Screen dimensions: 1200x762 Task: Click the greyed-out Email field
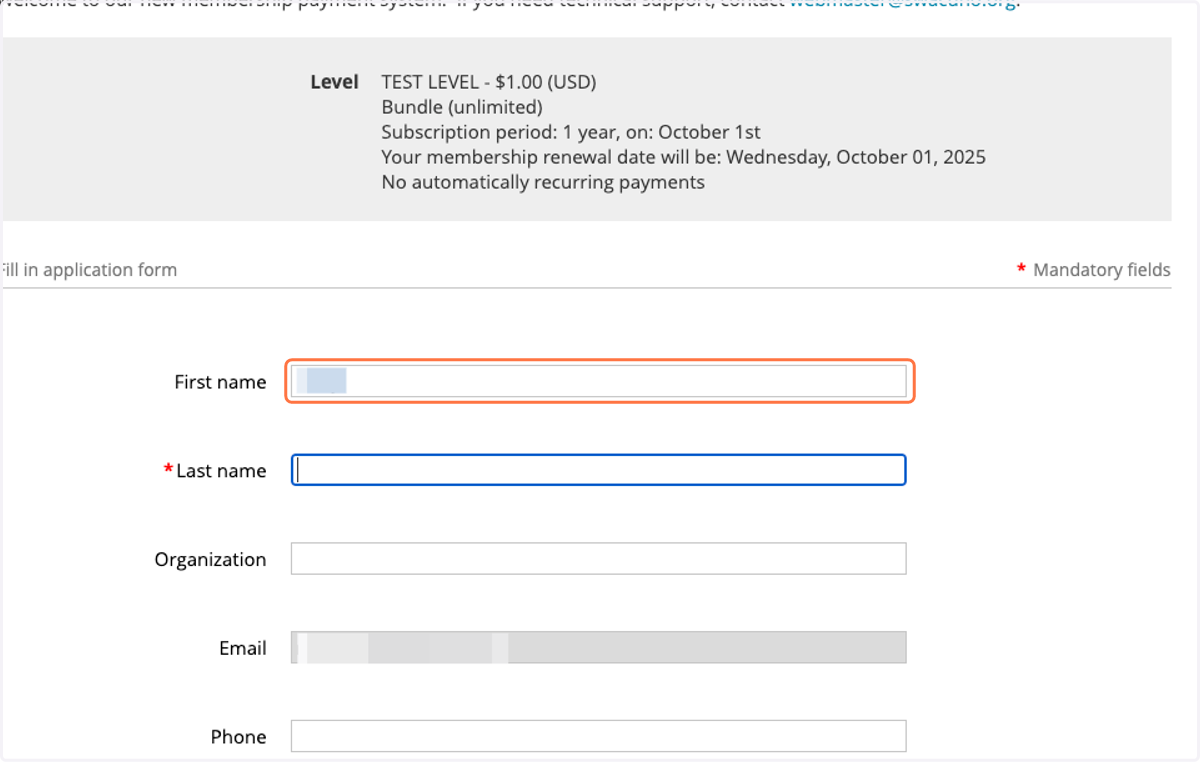coord(599,648)
